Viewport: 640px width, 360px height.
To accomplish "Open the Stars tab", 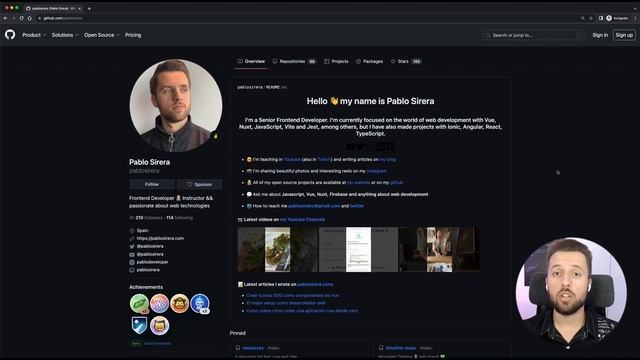I will [406, 61].
